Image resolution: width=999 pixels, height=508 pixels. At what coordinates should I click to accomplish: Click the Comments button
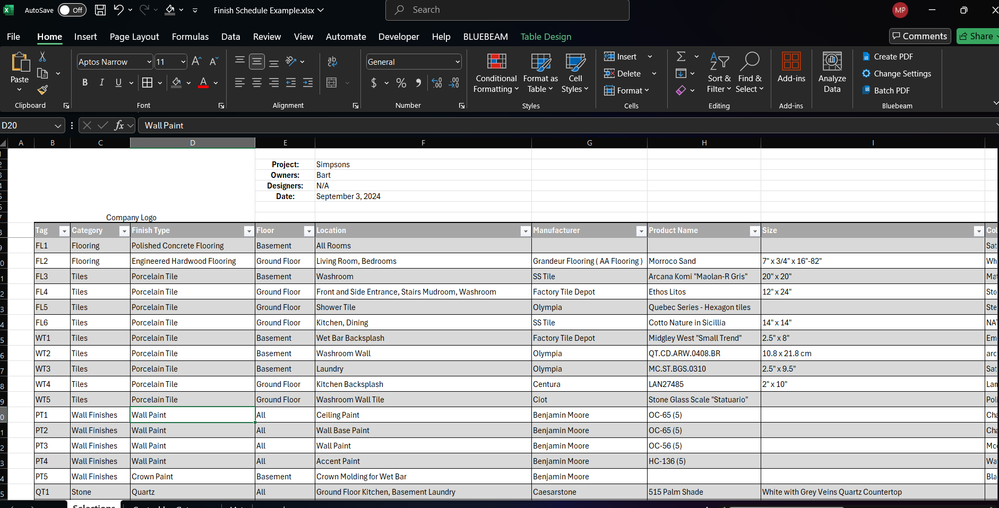pyautogui.click(x=918, y=36)
